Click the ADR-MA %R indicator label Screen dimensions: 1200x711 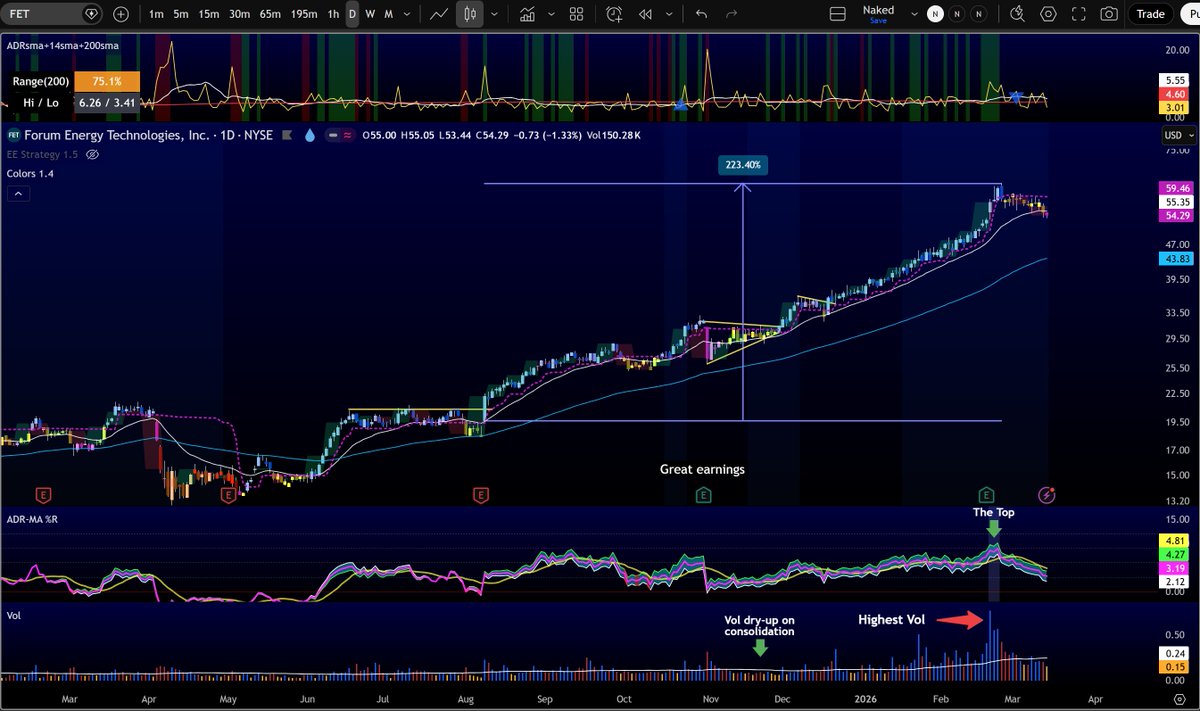(x=34, y=519)
